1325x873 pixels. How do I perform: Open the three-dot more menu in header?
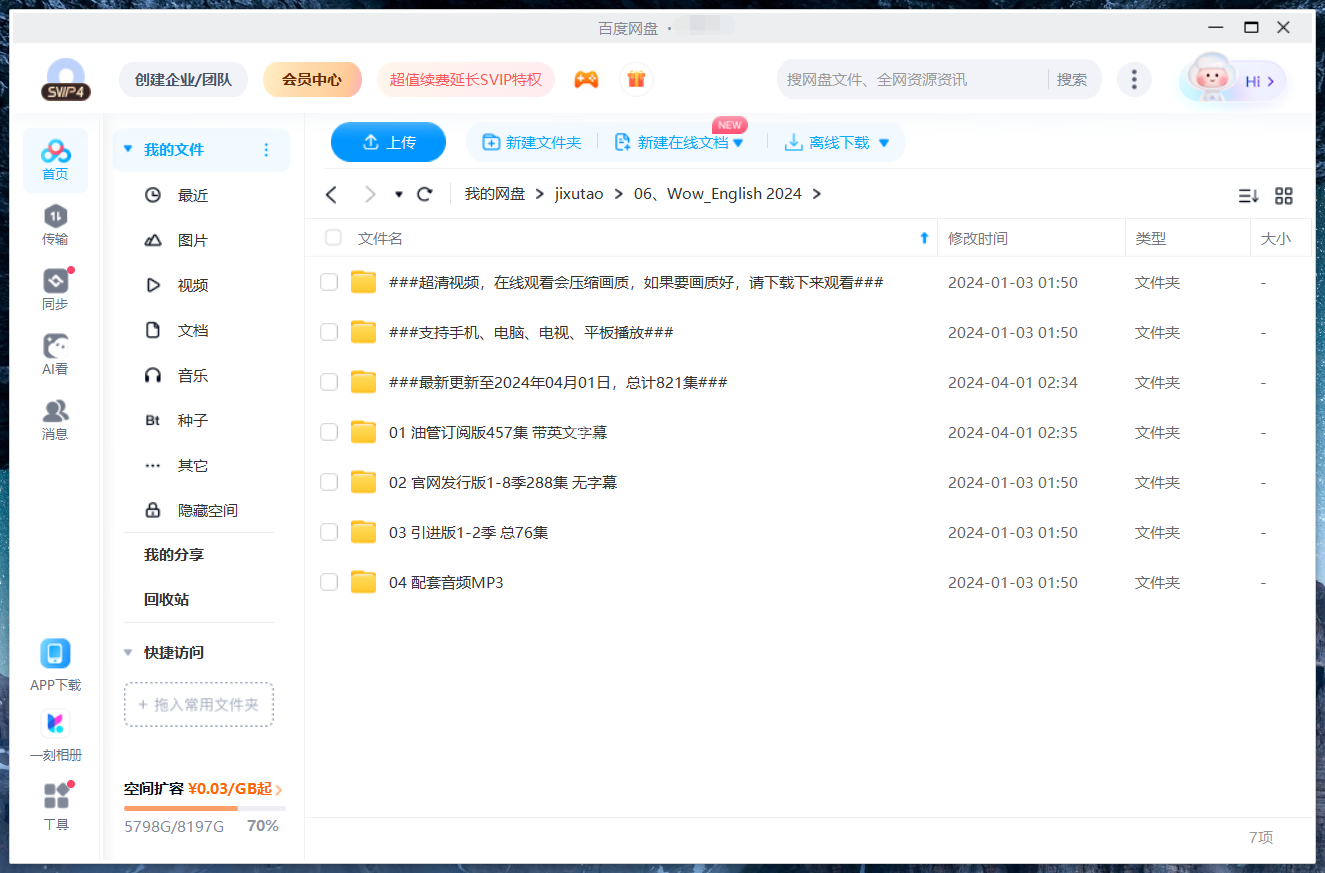click(1133, 80)
